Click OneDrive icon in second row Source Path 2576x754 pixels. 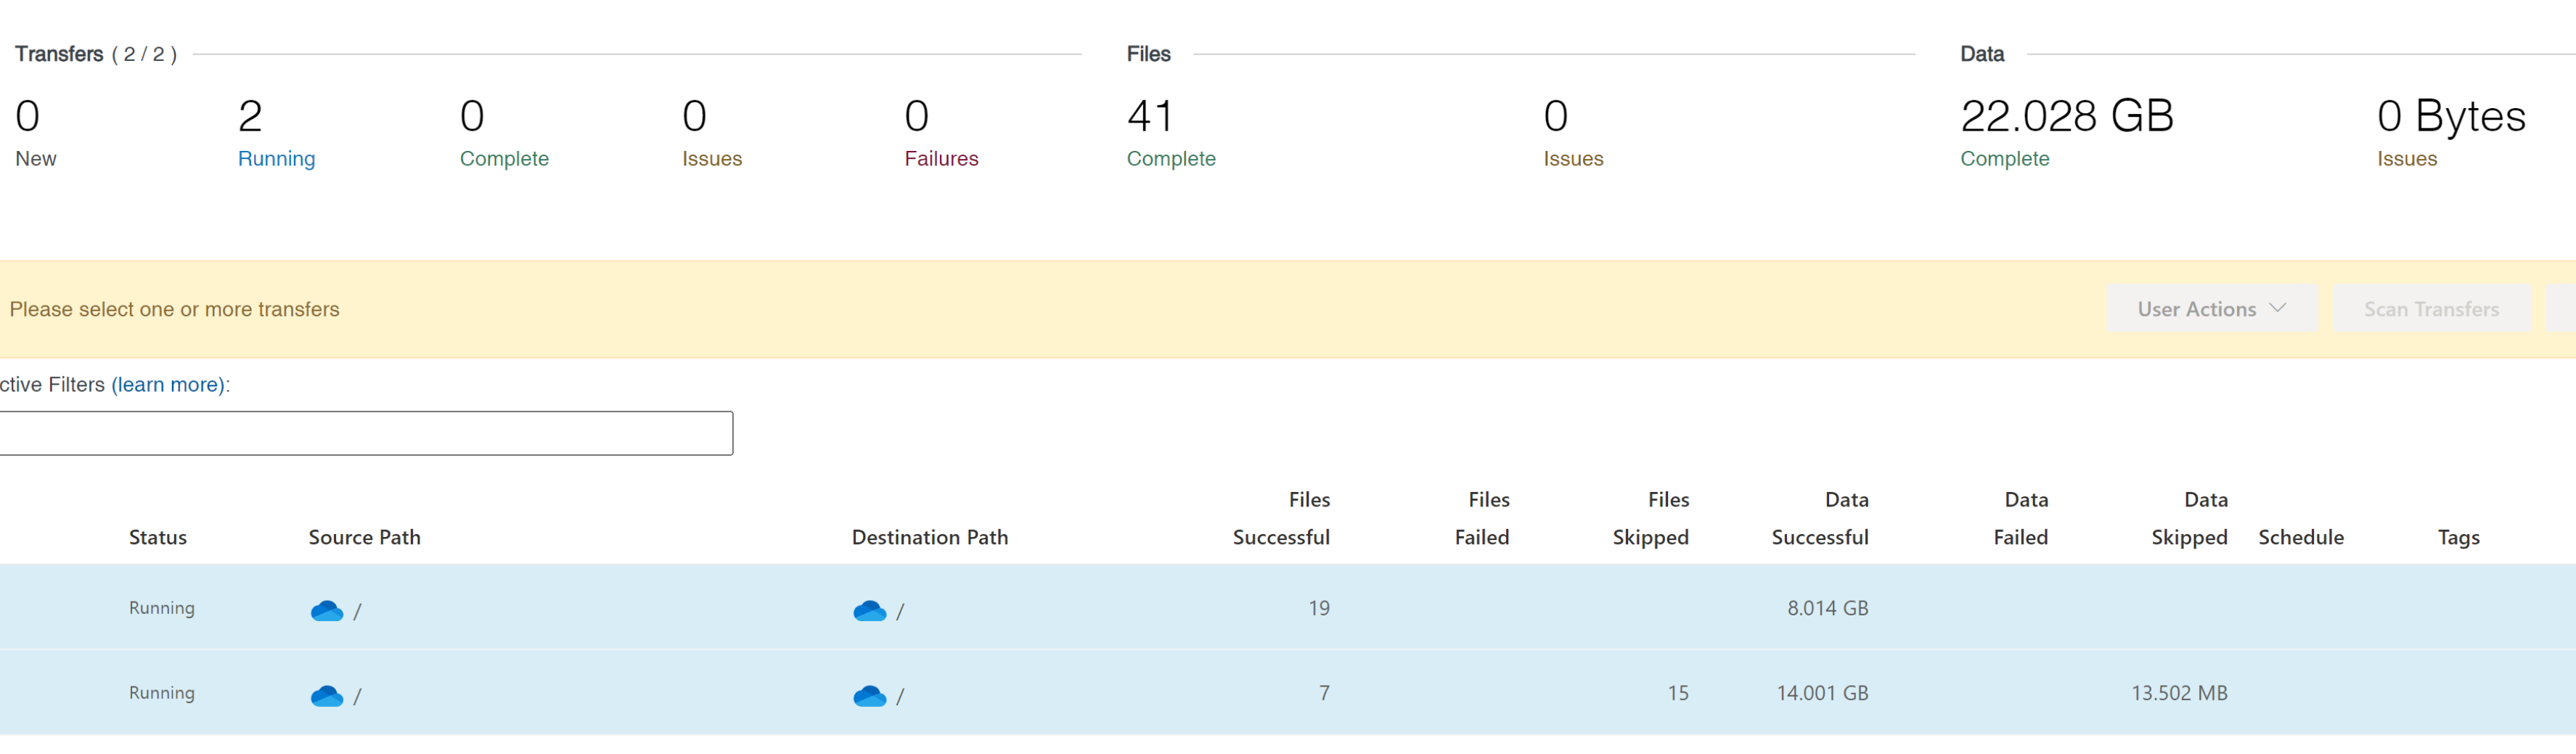[326, 696]
